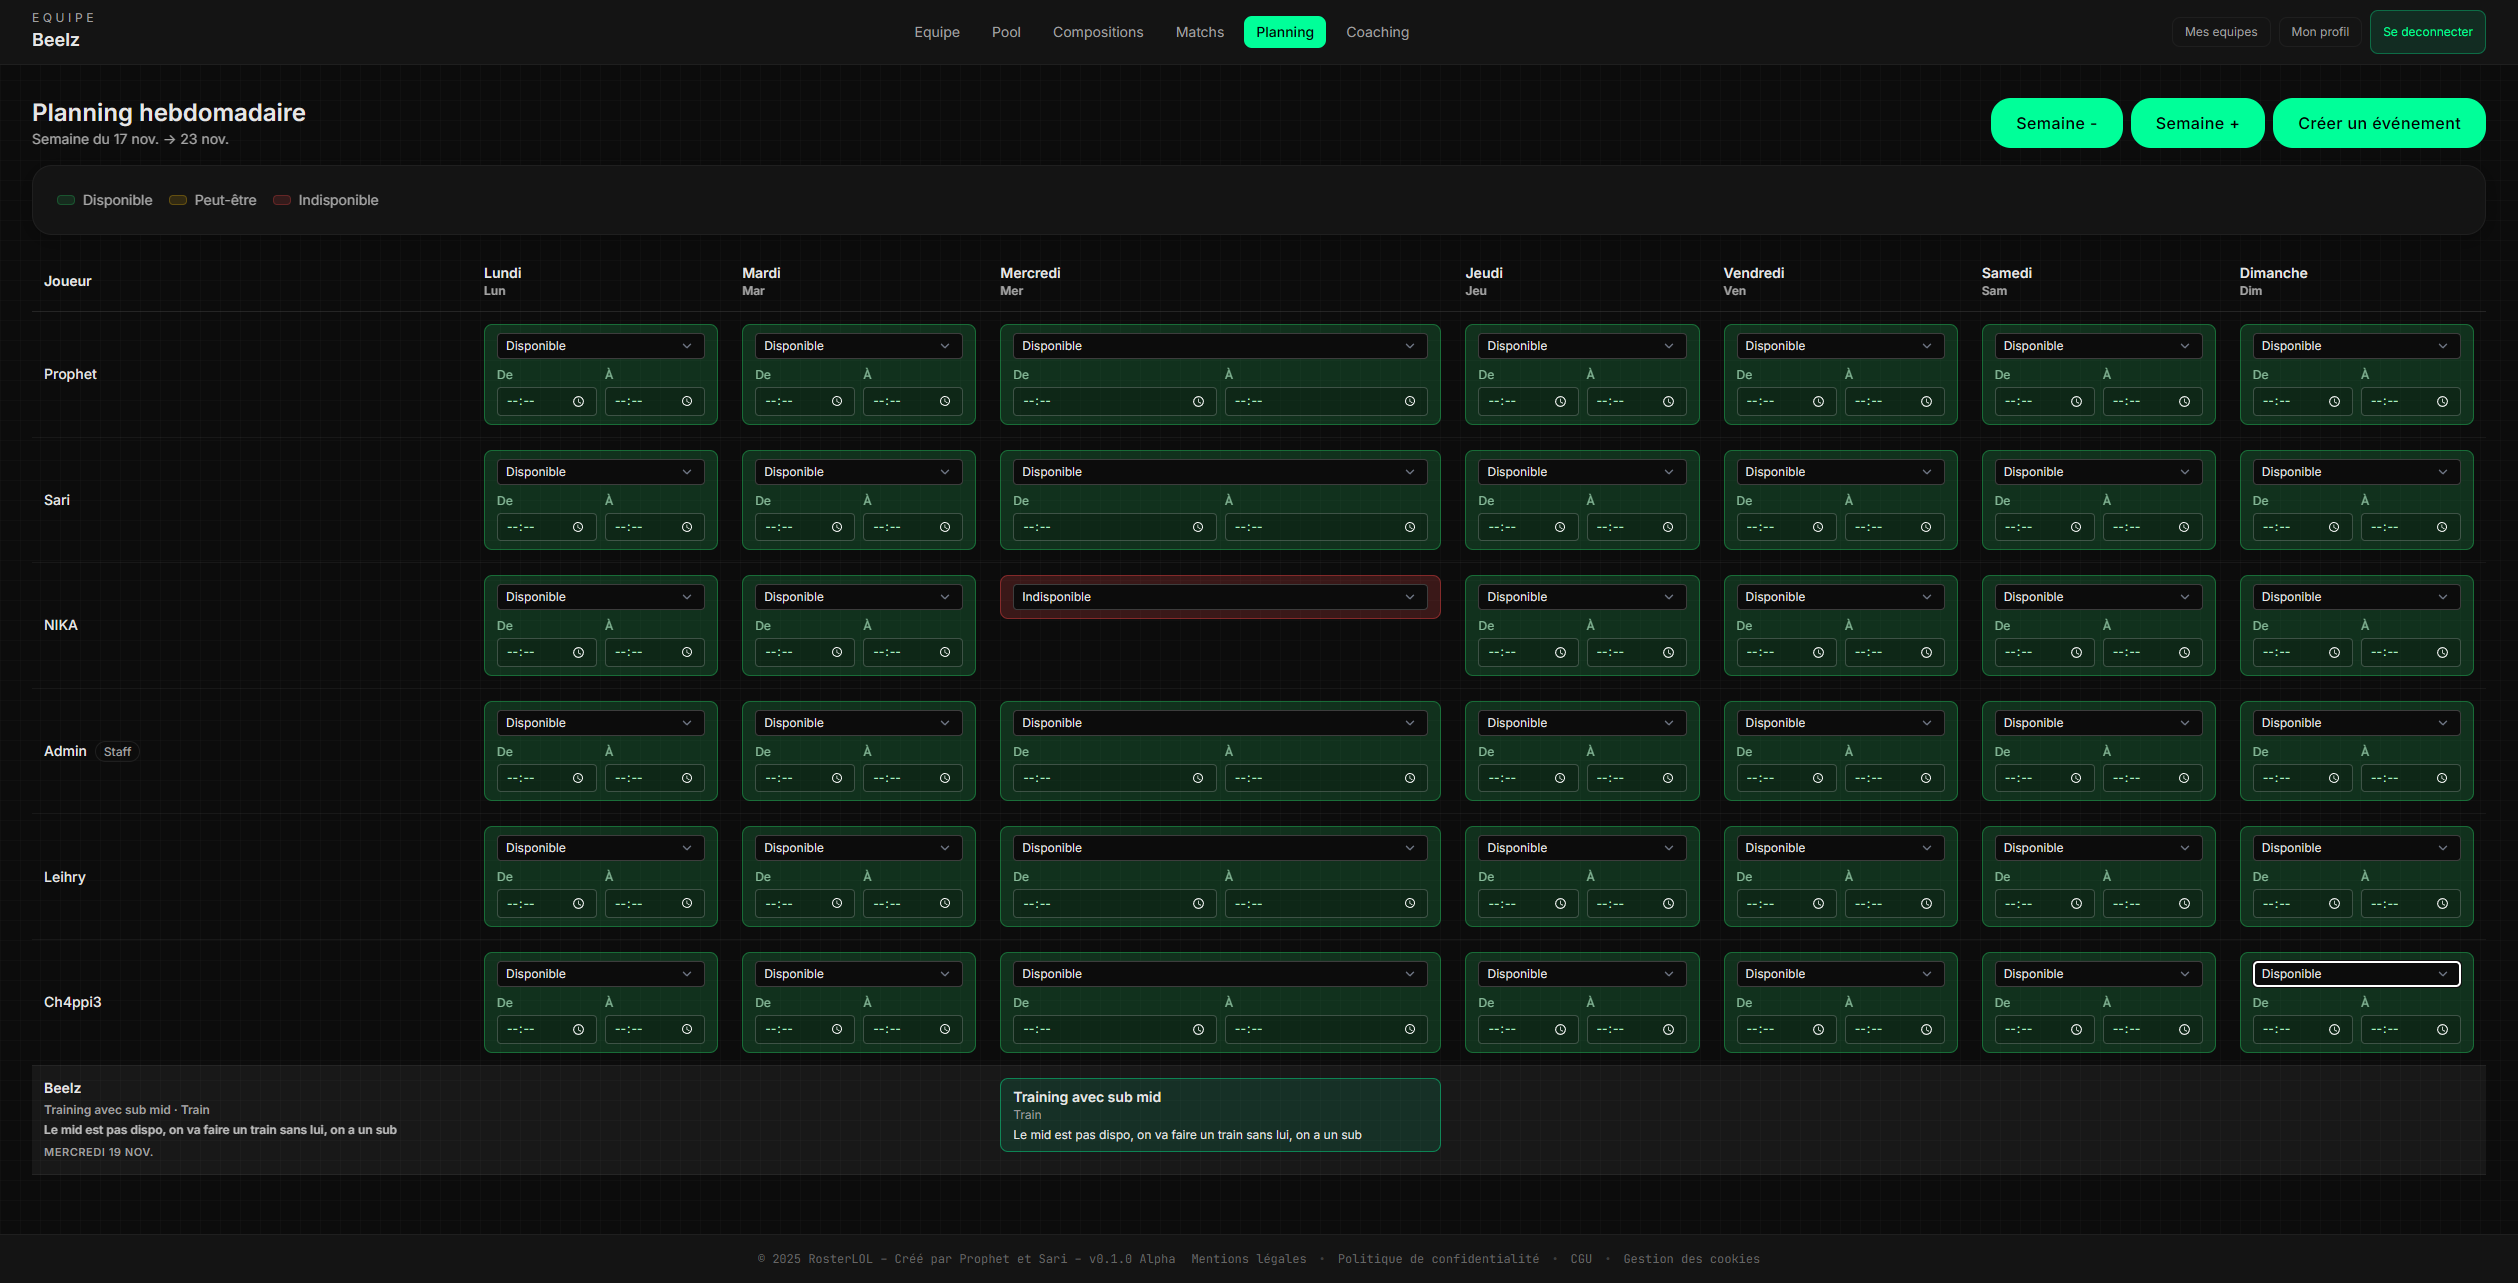
Task: Go to next week with 'Semaine +'
Action: [2196, 123]
